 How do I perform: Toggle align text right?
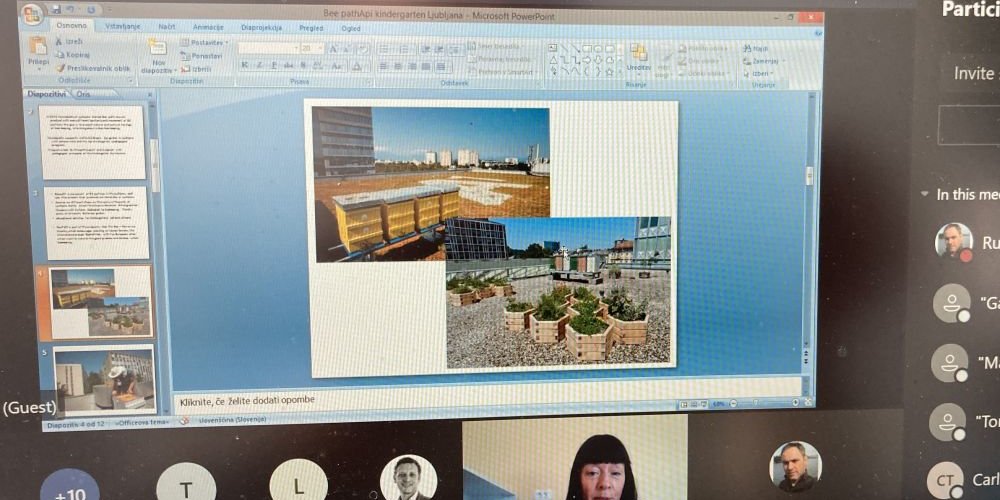pyautogui.click(x=412, y=66)
